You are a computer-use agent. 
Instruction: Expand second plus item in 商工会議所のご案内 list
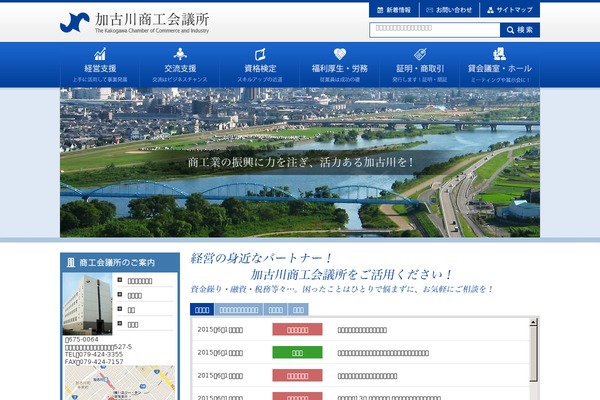pos(120,294)
